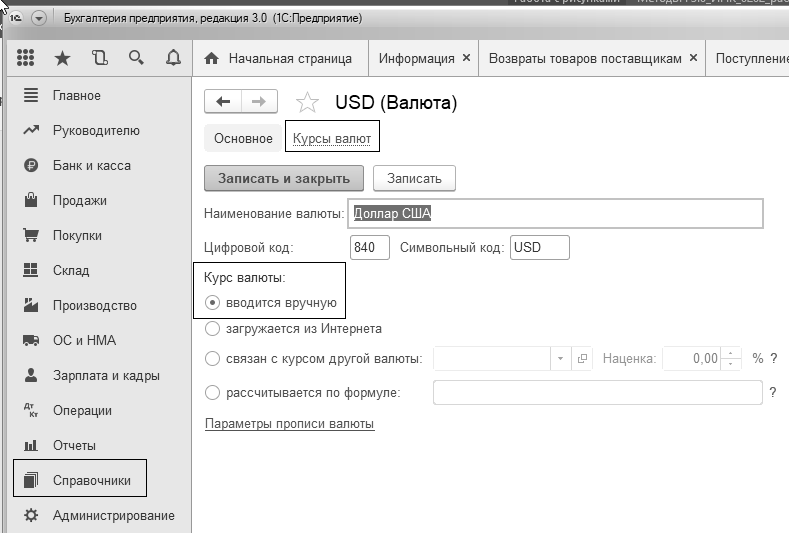Close the Информация tab
The width and height of the screenshot is (789, 533).
(466, 58)
